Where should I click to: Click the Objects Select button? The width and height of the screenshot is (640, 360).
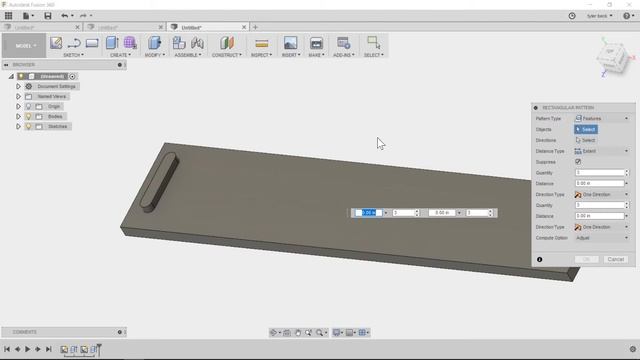tap(586, 129)
